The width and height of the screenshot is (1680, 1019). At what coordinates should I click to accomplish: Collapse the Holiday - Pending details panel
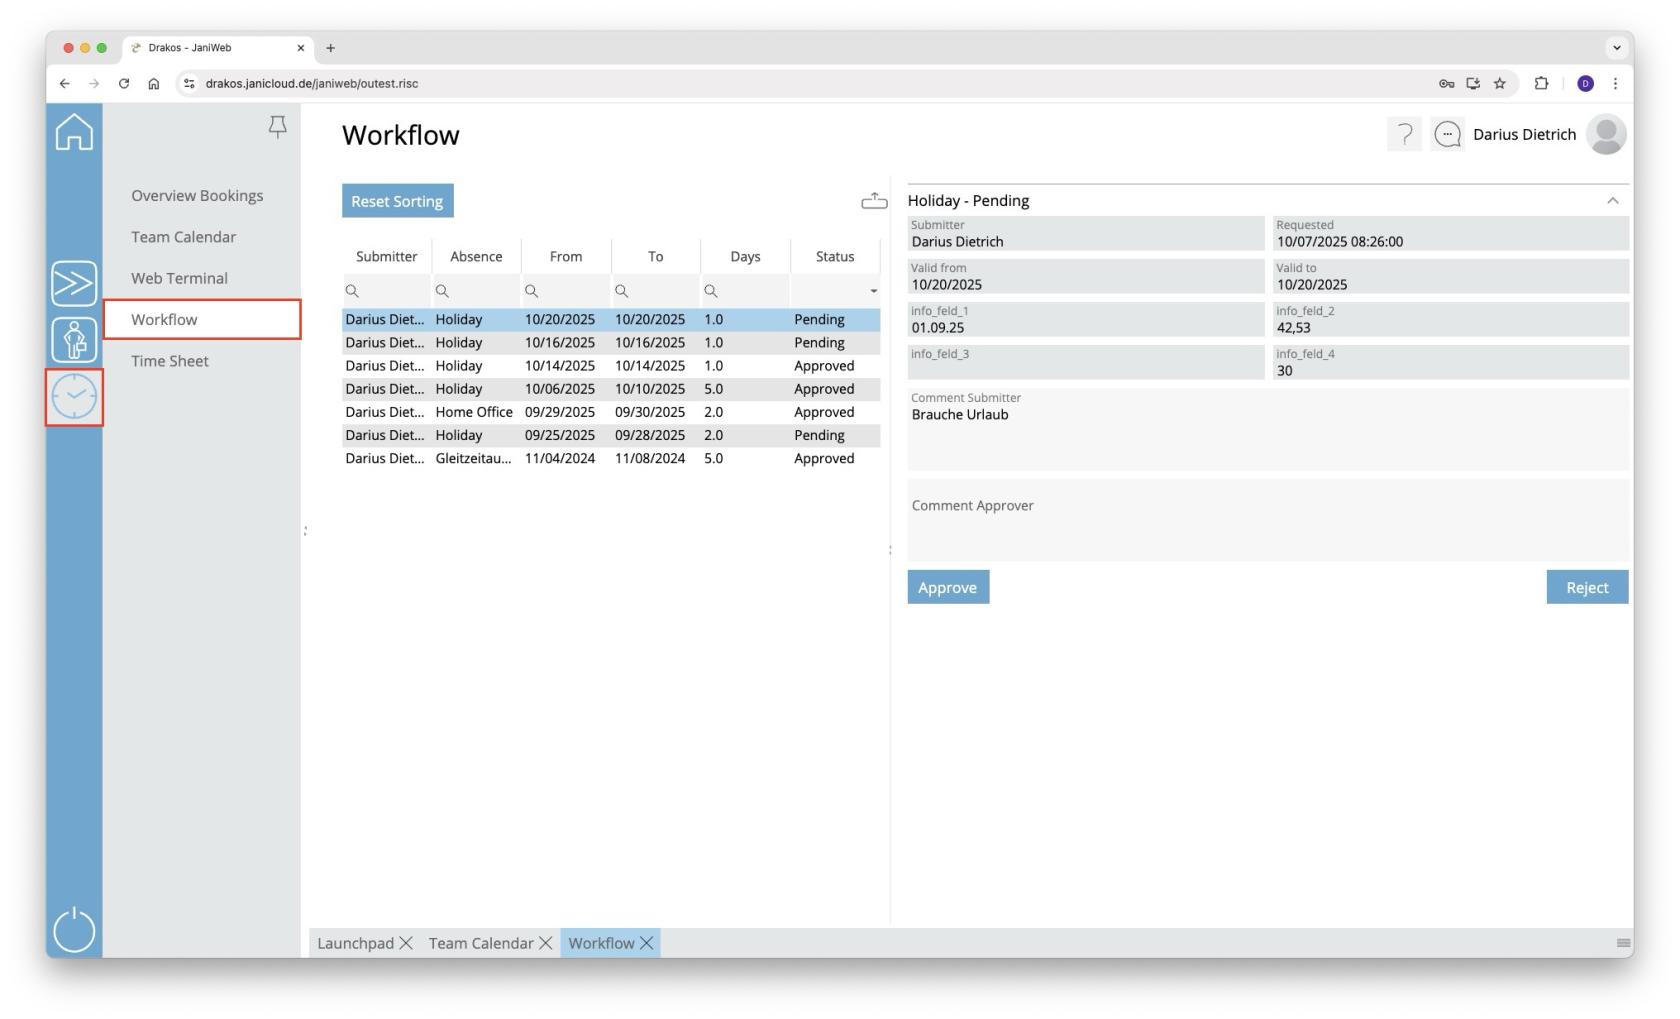click(1612, 201)
